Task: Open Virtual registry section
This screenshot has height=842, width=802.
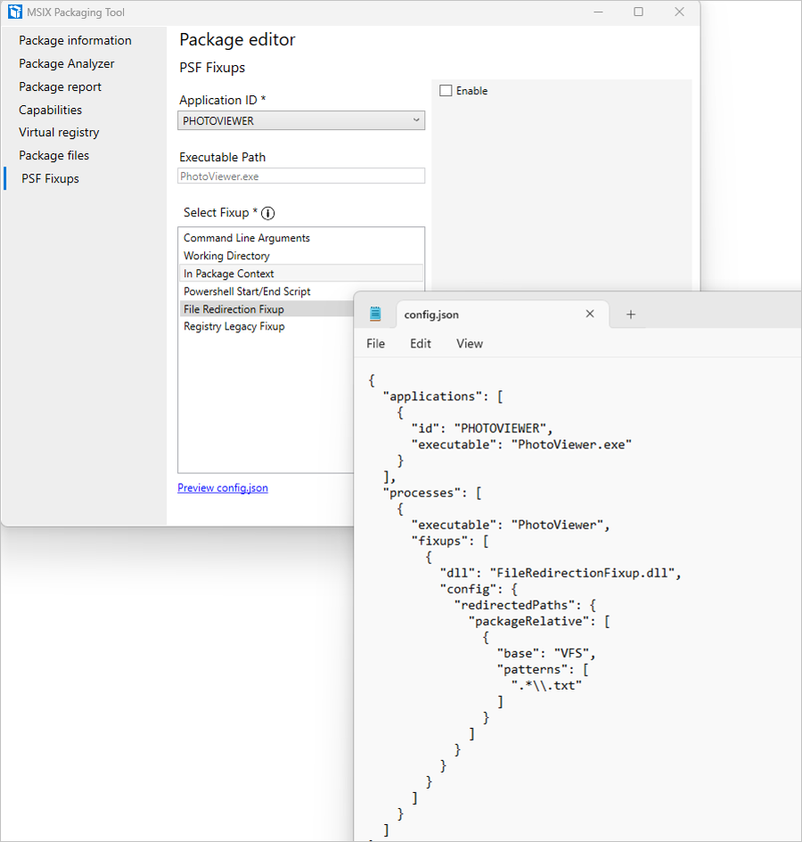Action: 59,132
